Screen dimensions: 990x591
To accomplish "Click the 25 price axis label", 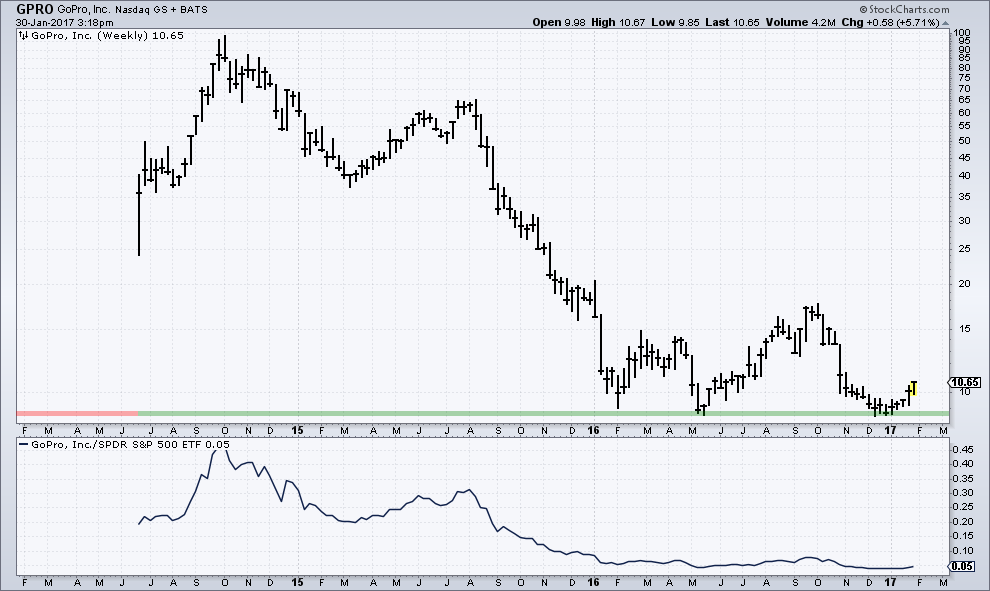I will 964,249.
